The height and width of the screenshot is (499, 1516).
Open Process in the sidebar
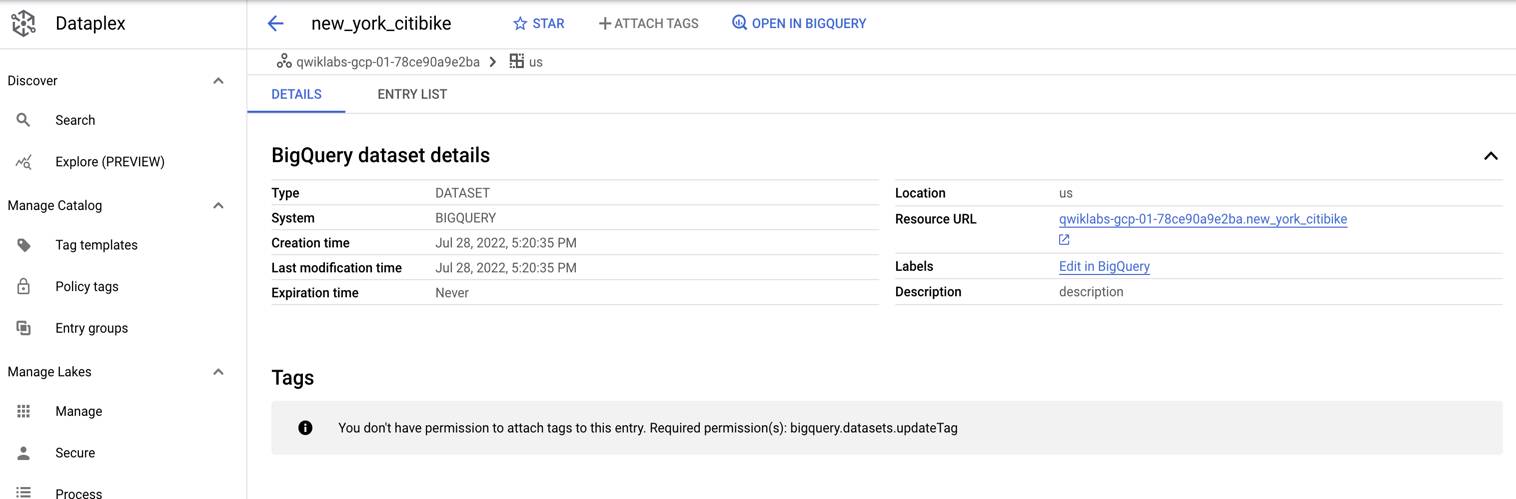[78, 492]
